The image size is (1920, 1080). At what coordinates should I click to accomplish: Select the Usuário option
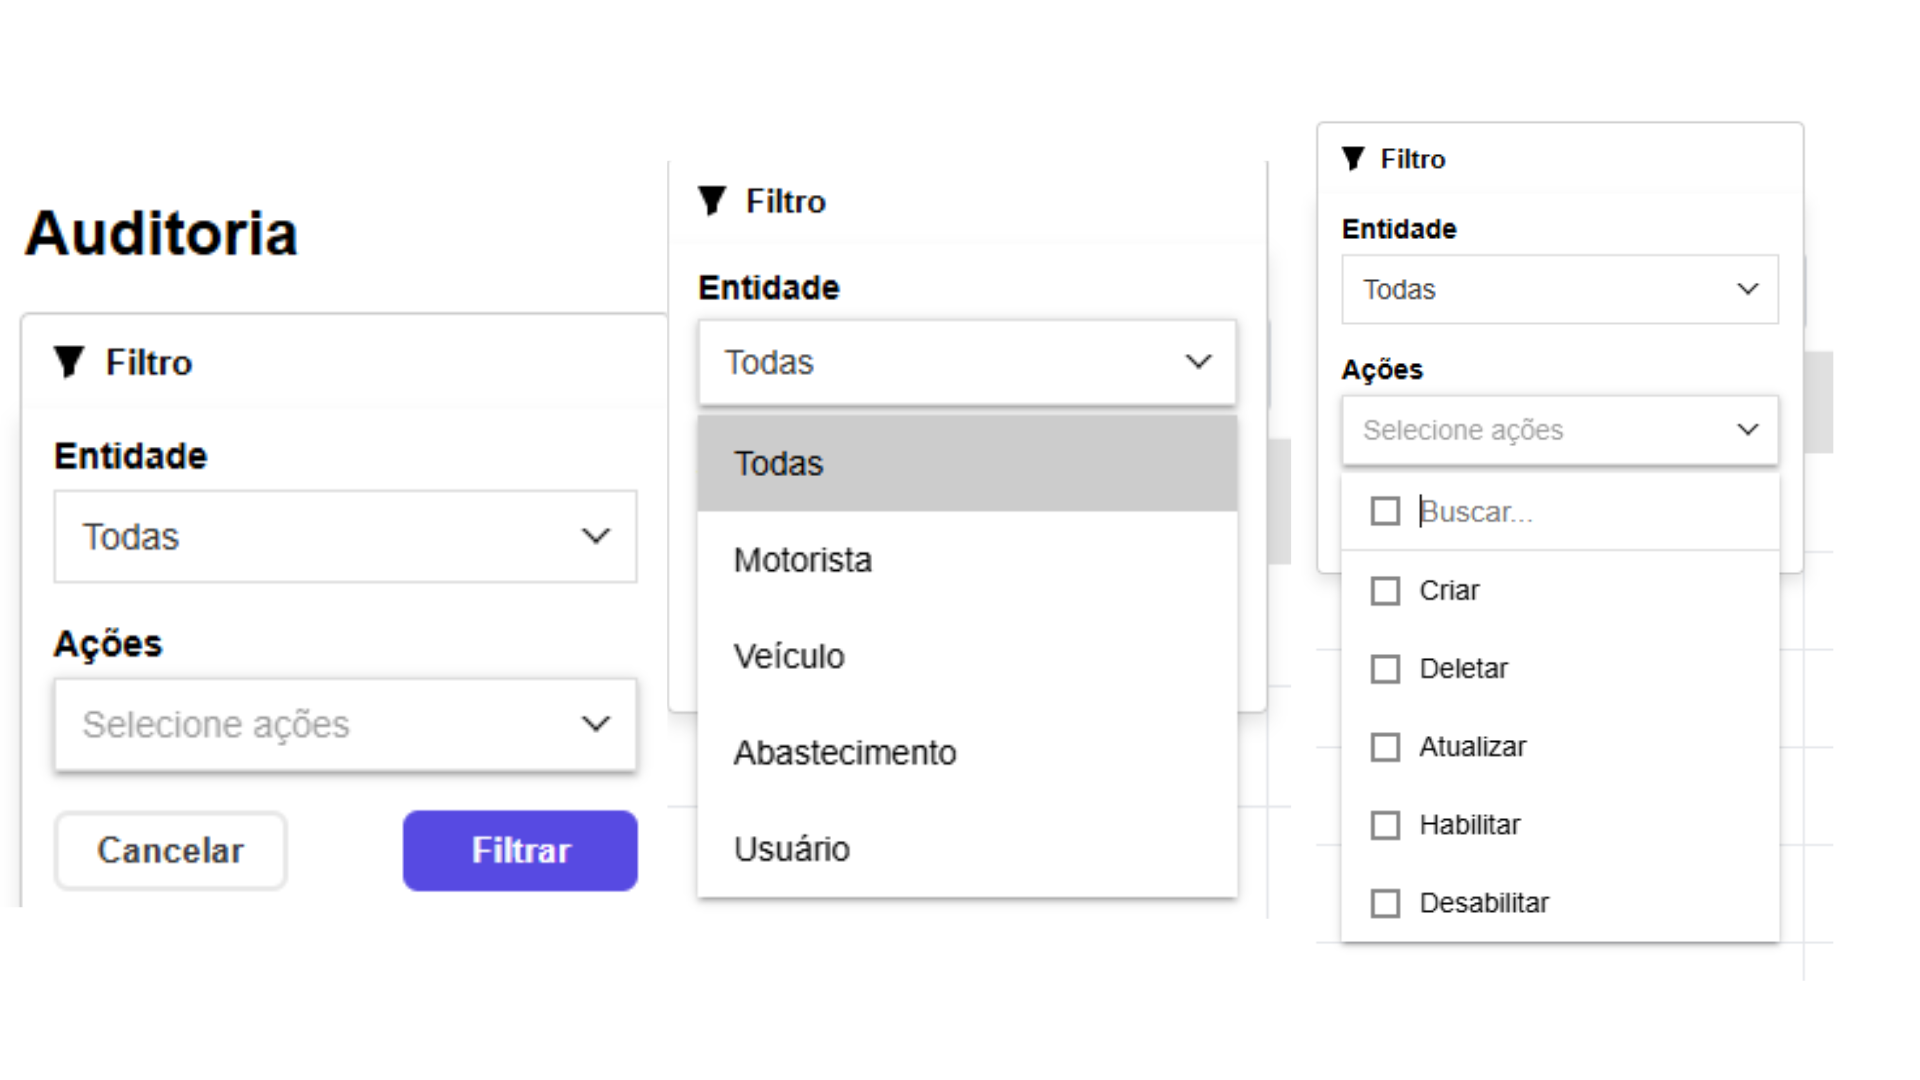792,849
